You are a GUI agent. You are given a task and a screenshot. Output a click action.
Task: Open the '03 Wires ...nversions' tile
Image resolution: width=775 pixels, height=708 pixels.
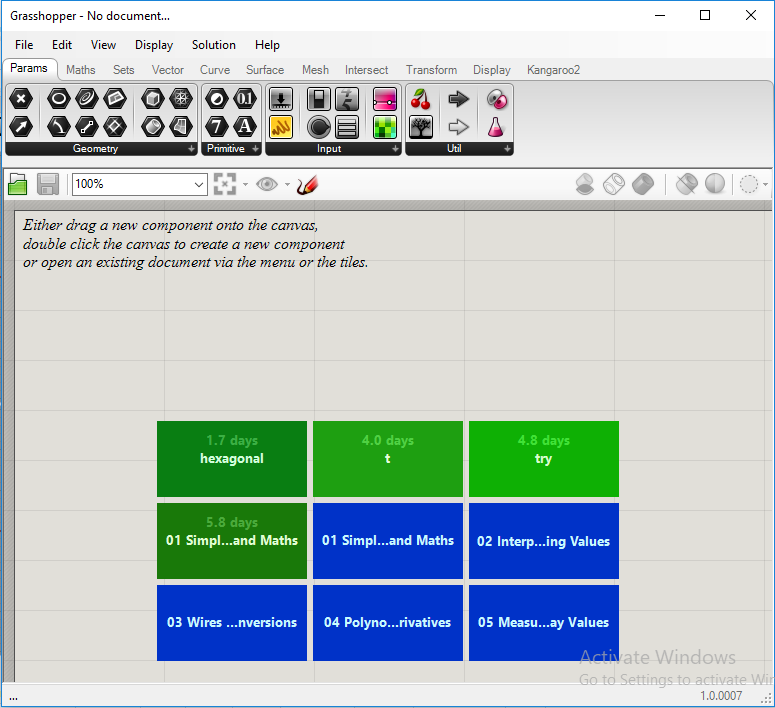[x=232, y=623]
